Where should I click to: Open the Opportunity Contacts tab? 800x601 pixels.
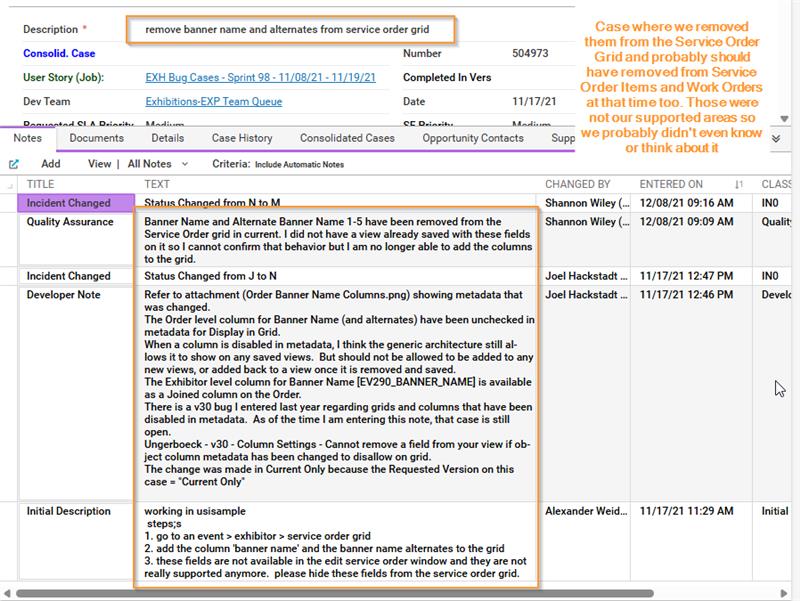pos(473,138)
